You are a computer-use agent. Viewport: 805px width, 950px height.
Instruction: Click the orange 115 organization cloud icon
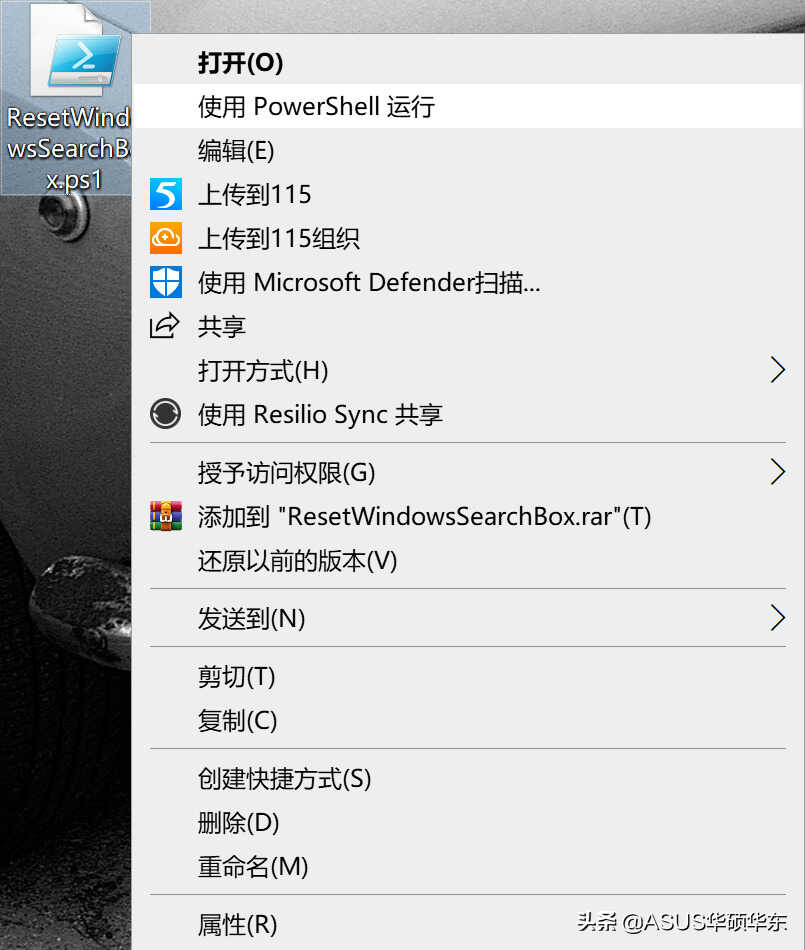coord(165,238)
